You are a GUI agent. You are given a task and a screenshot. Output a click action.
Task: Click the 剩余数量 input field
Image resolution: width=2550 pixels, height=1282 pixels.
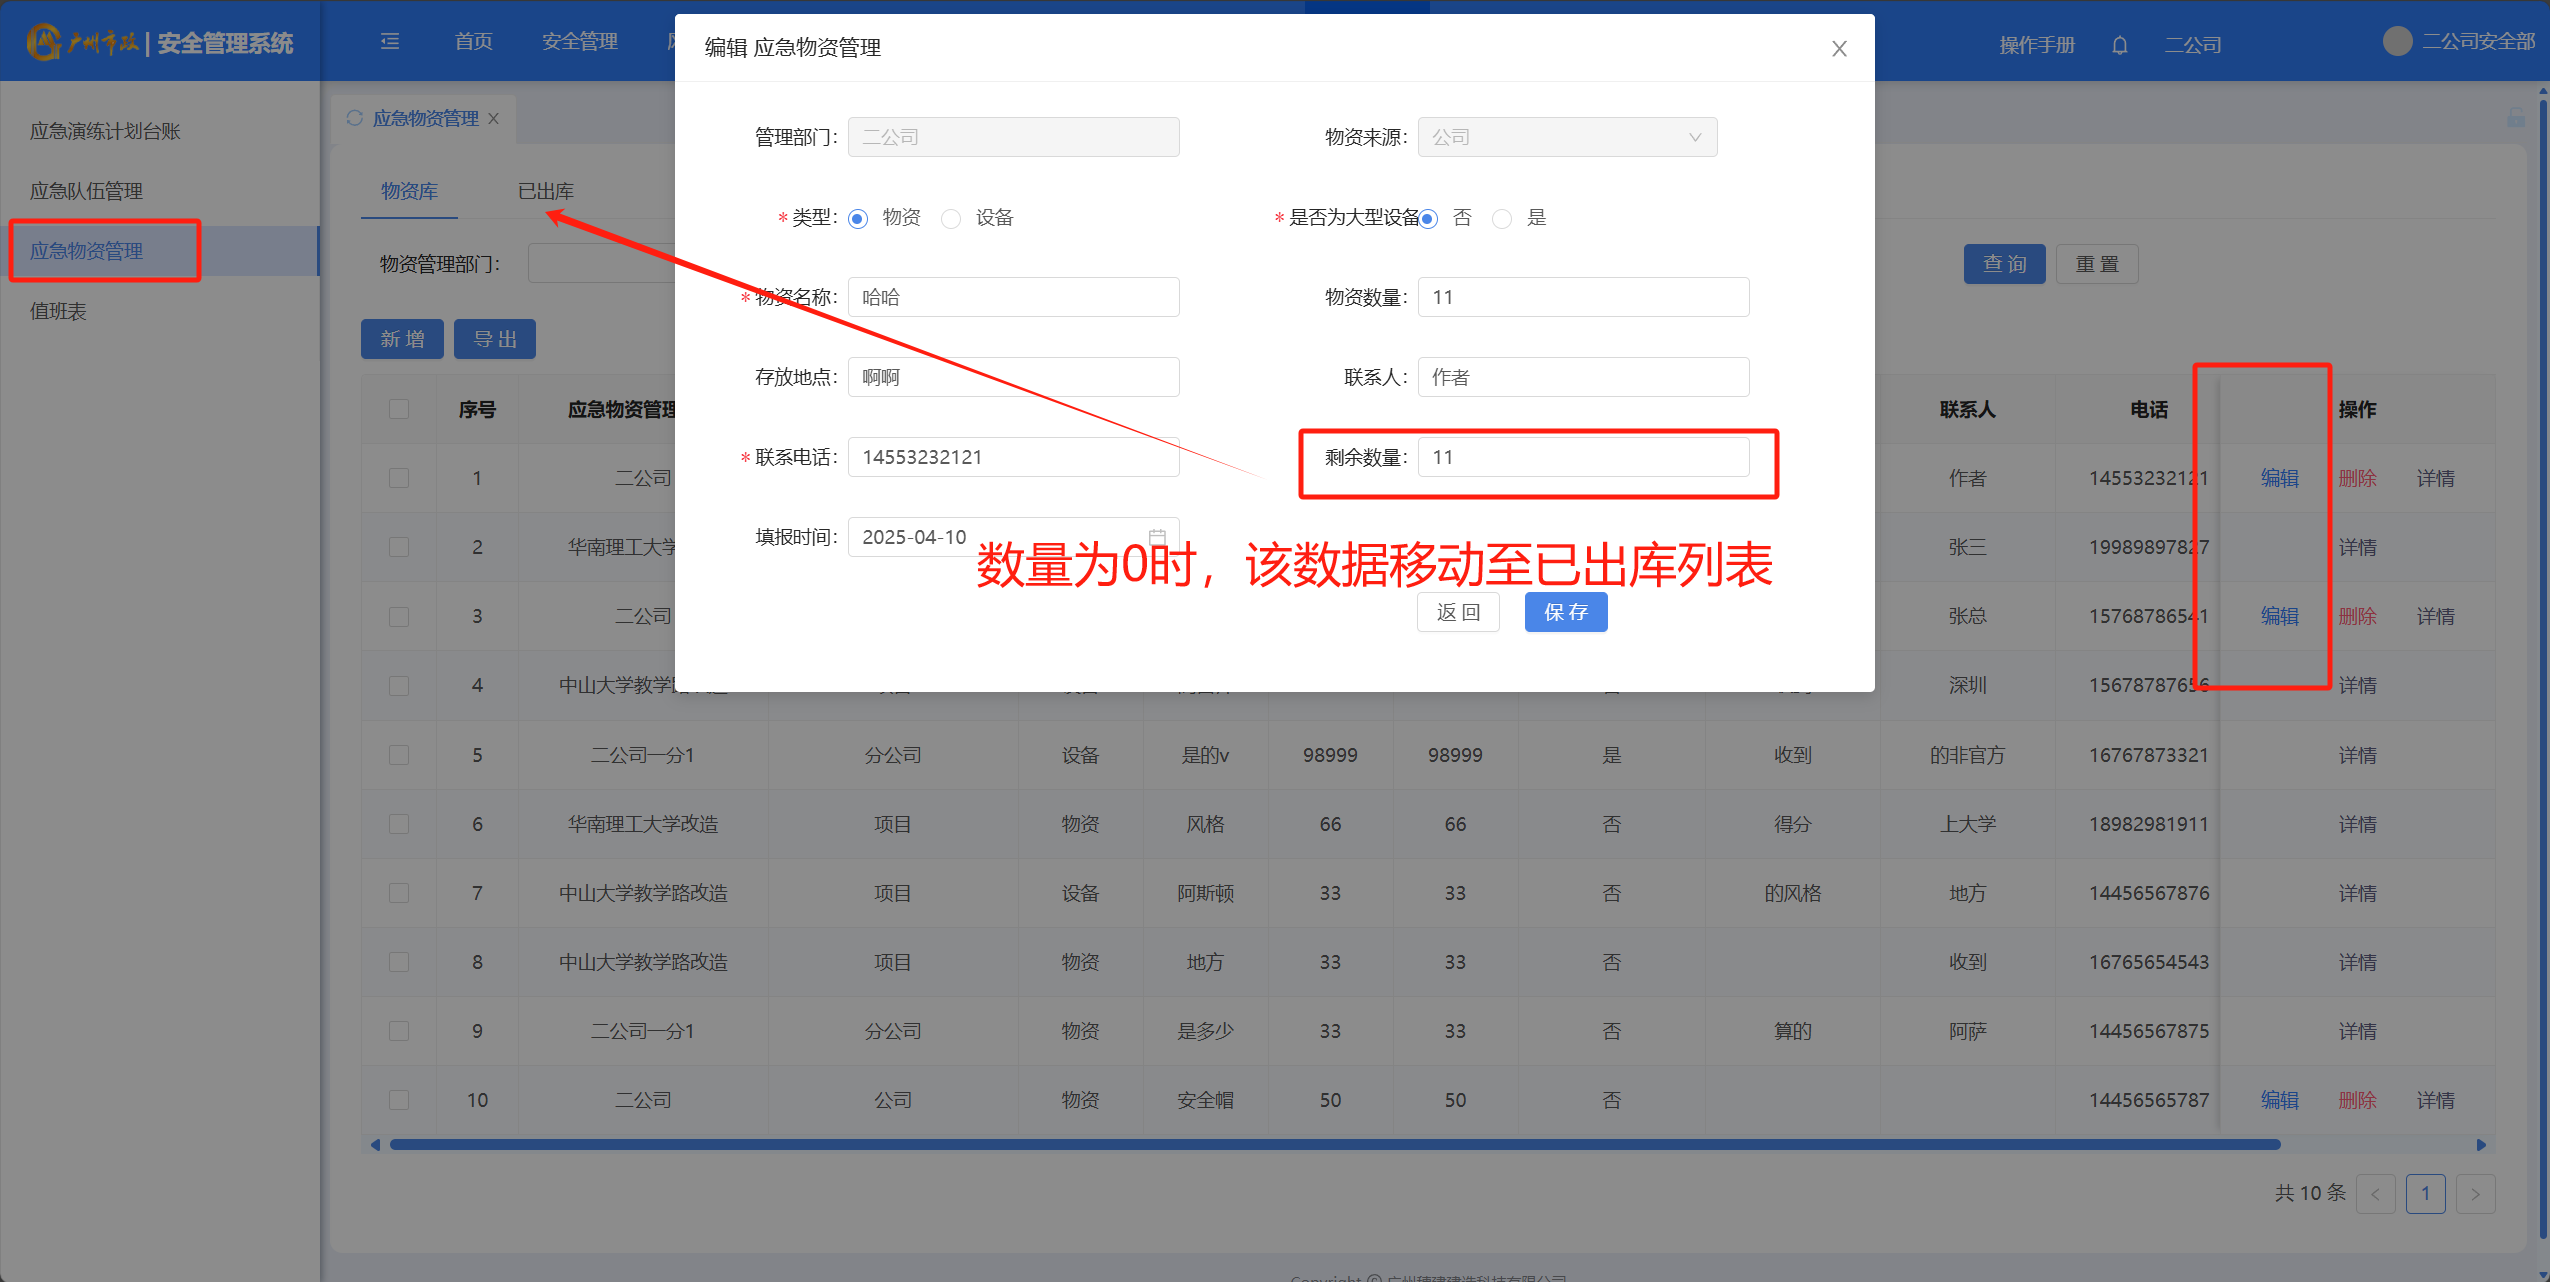(x=1582, y=457)
